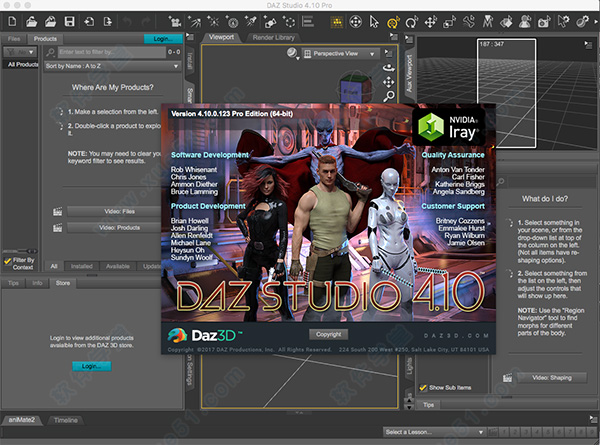Select the Joint Editor bone tool
The height and width of the screenshot is (445, 600).
pyautogui.click(x=468, y=22)
